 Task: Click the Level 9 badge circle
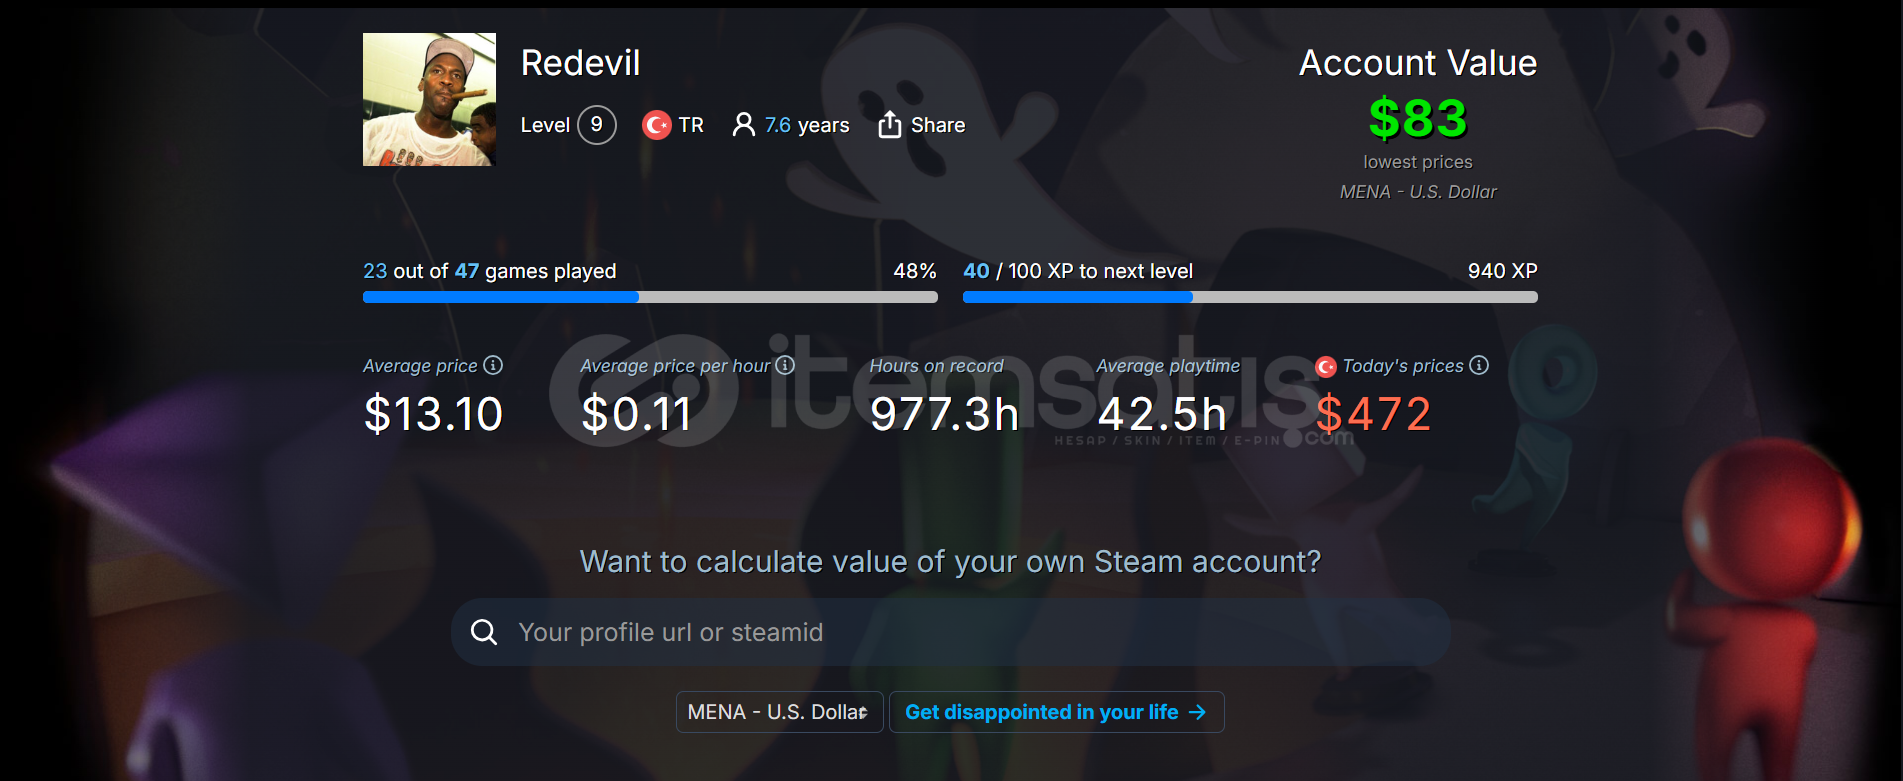pos(597,125)
